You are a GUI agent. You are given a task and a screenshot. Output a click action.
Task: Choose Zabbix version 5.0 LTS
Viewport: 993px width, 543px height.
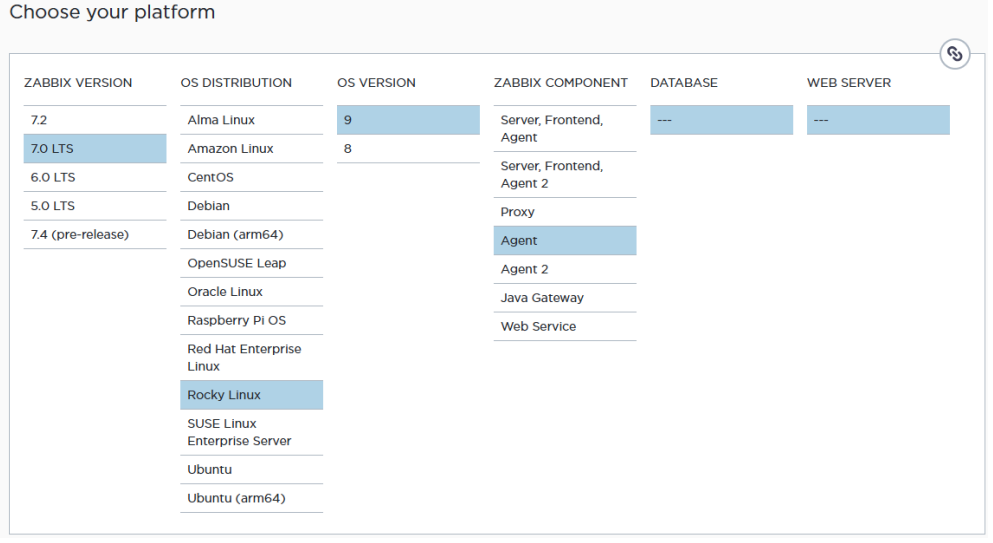[x=95, y=206]
